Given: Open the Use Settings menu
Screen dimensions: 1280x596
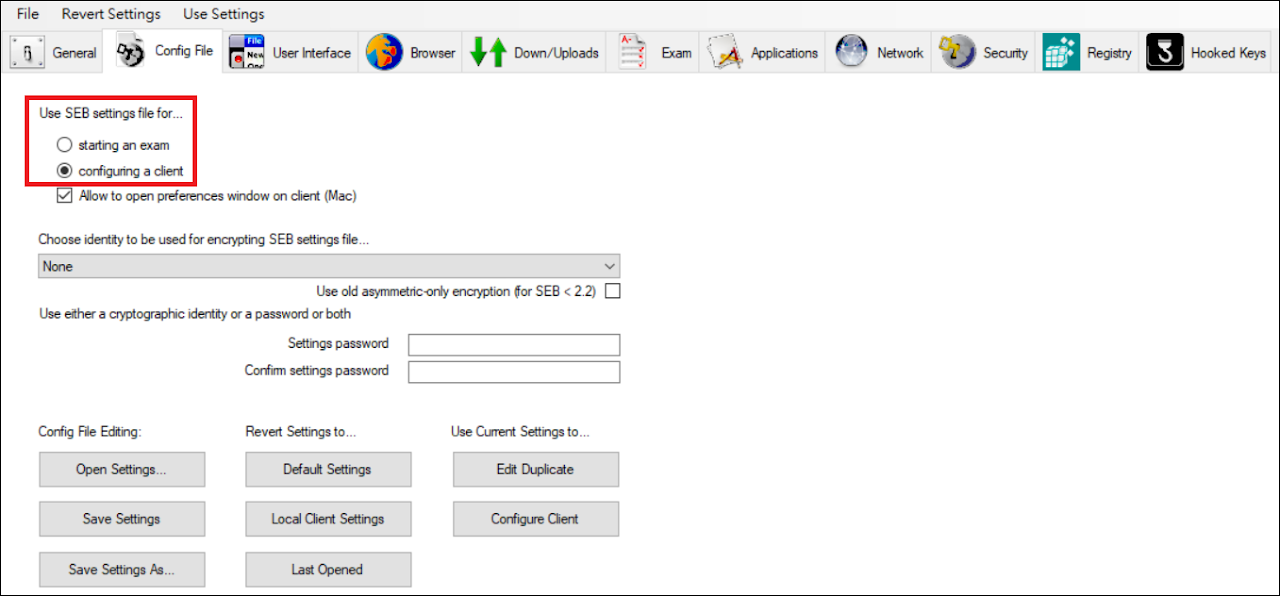Looking at the screenshot, I should coord(224,14).
